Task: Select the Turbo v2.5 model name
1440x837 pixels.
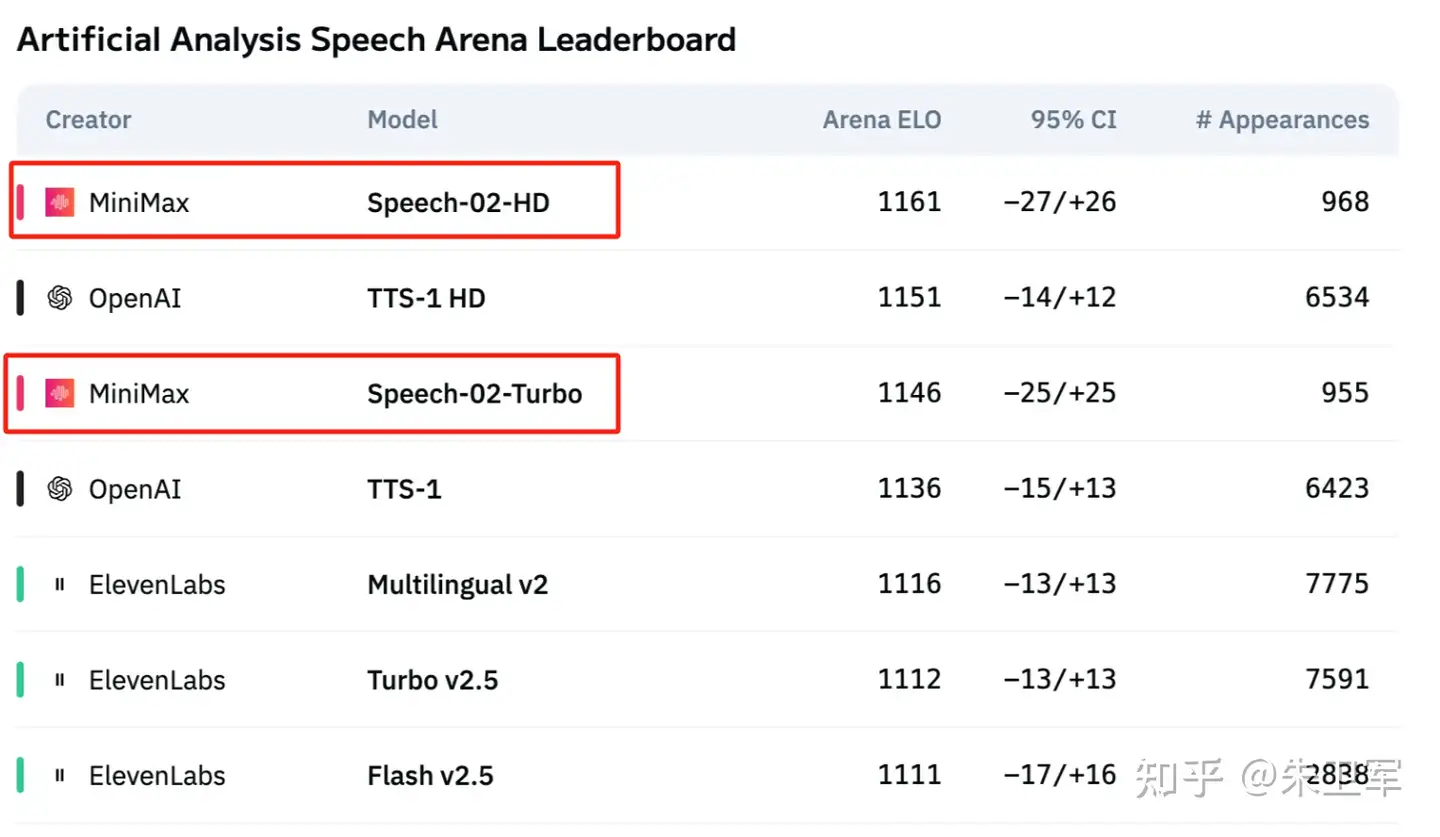Action: click(x=433, y=680)
